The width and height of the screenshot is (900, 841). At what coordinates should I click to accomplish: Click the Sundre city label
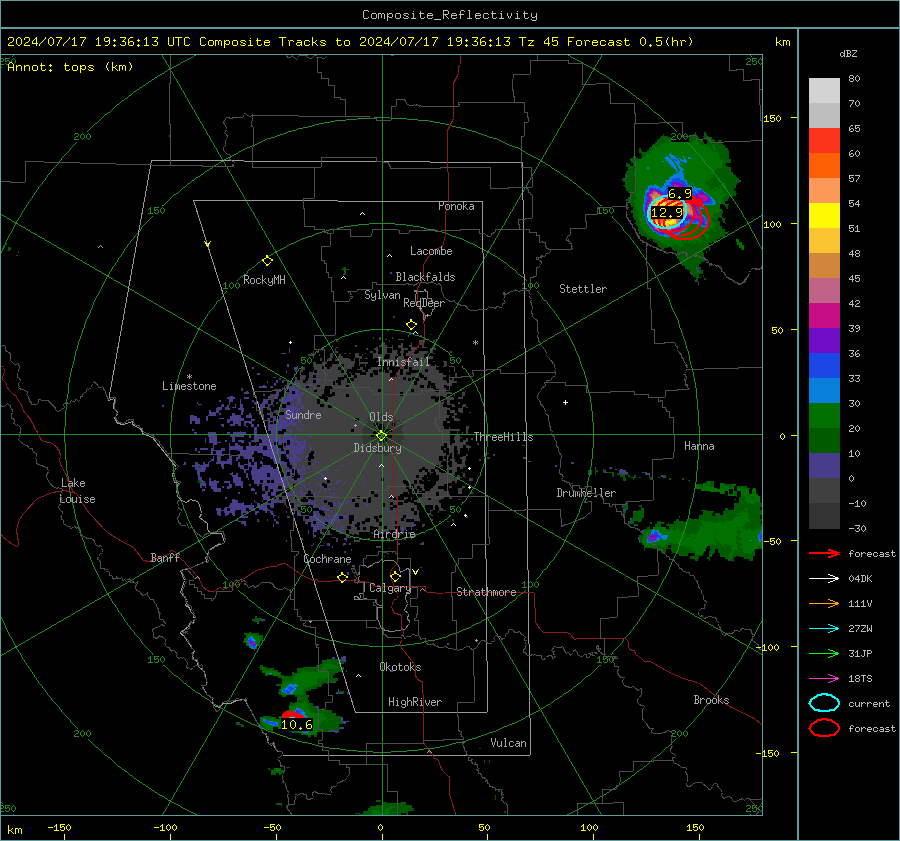[303, 414]
